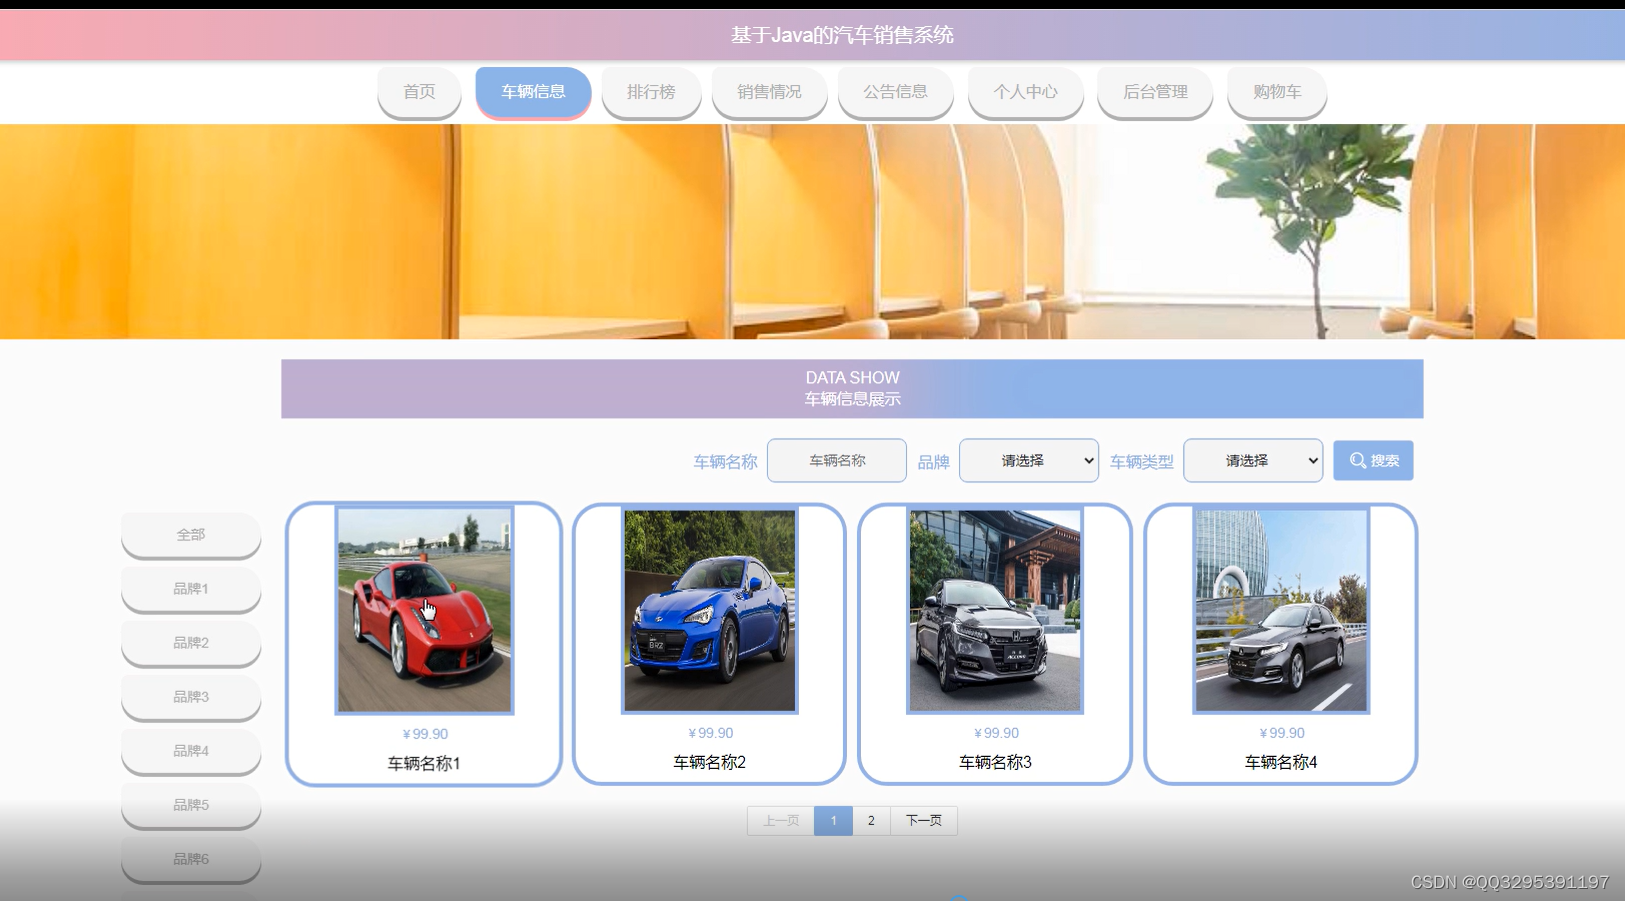Click the DATA SHOW 车辆信息展示 header
This screenshot has height=901, width=1625.
click(x=852, y=389)
